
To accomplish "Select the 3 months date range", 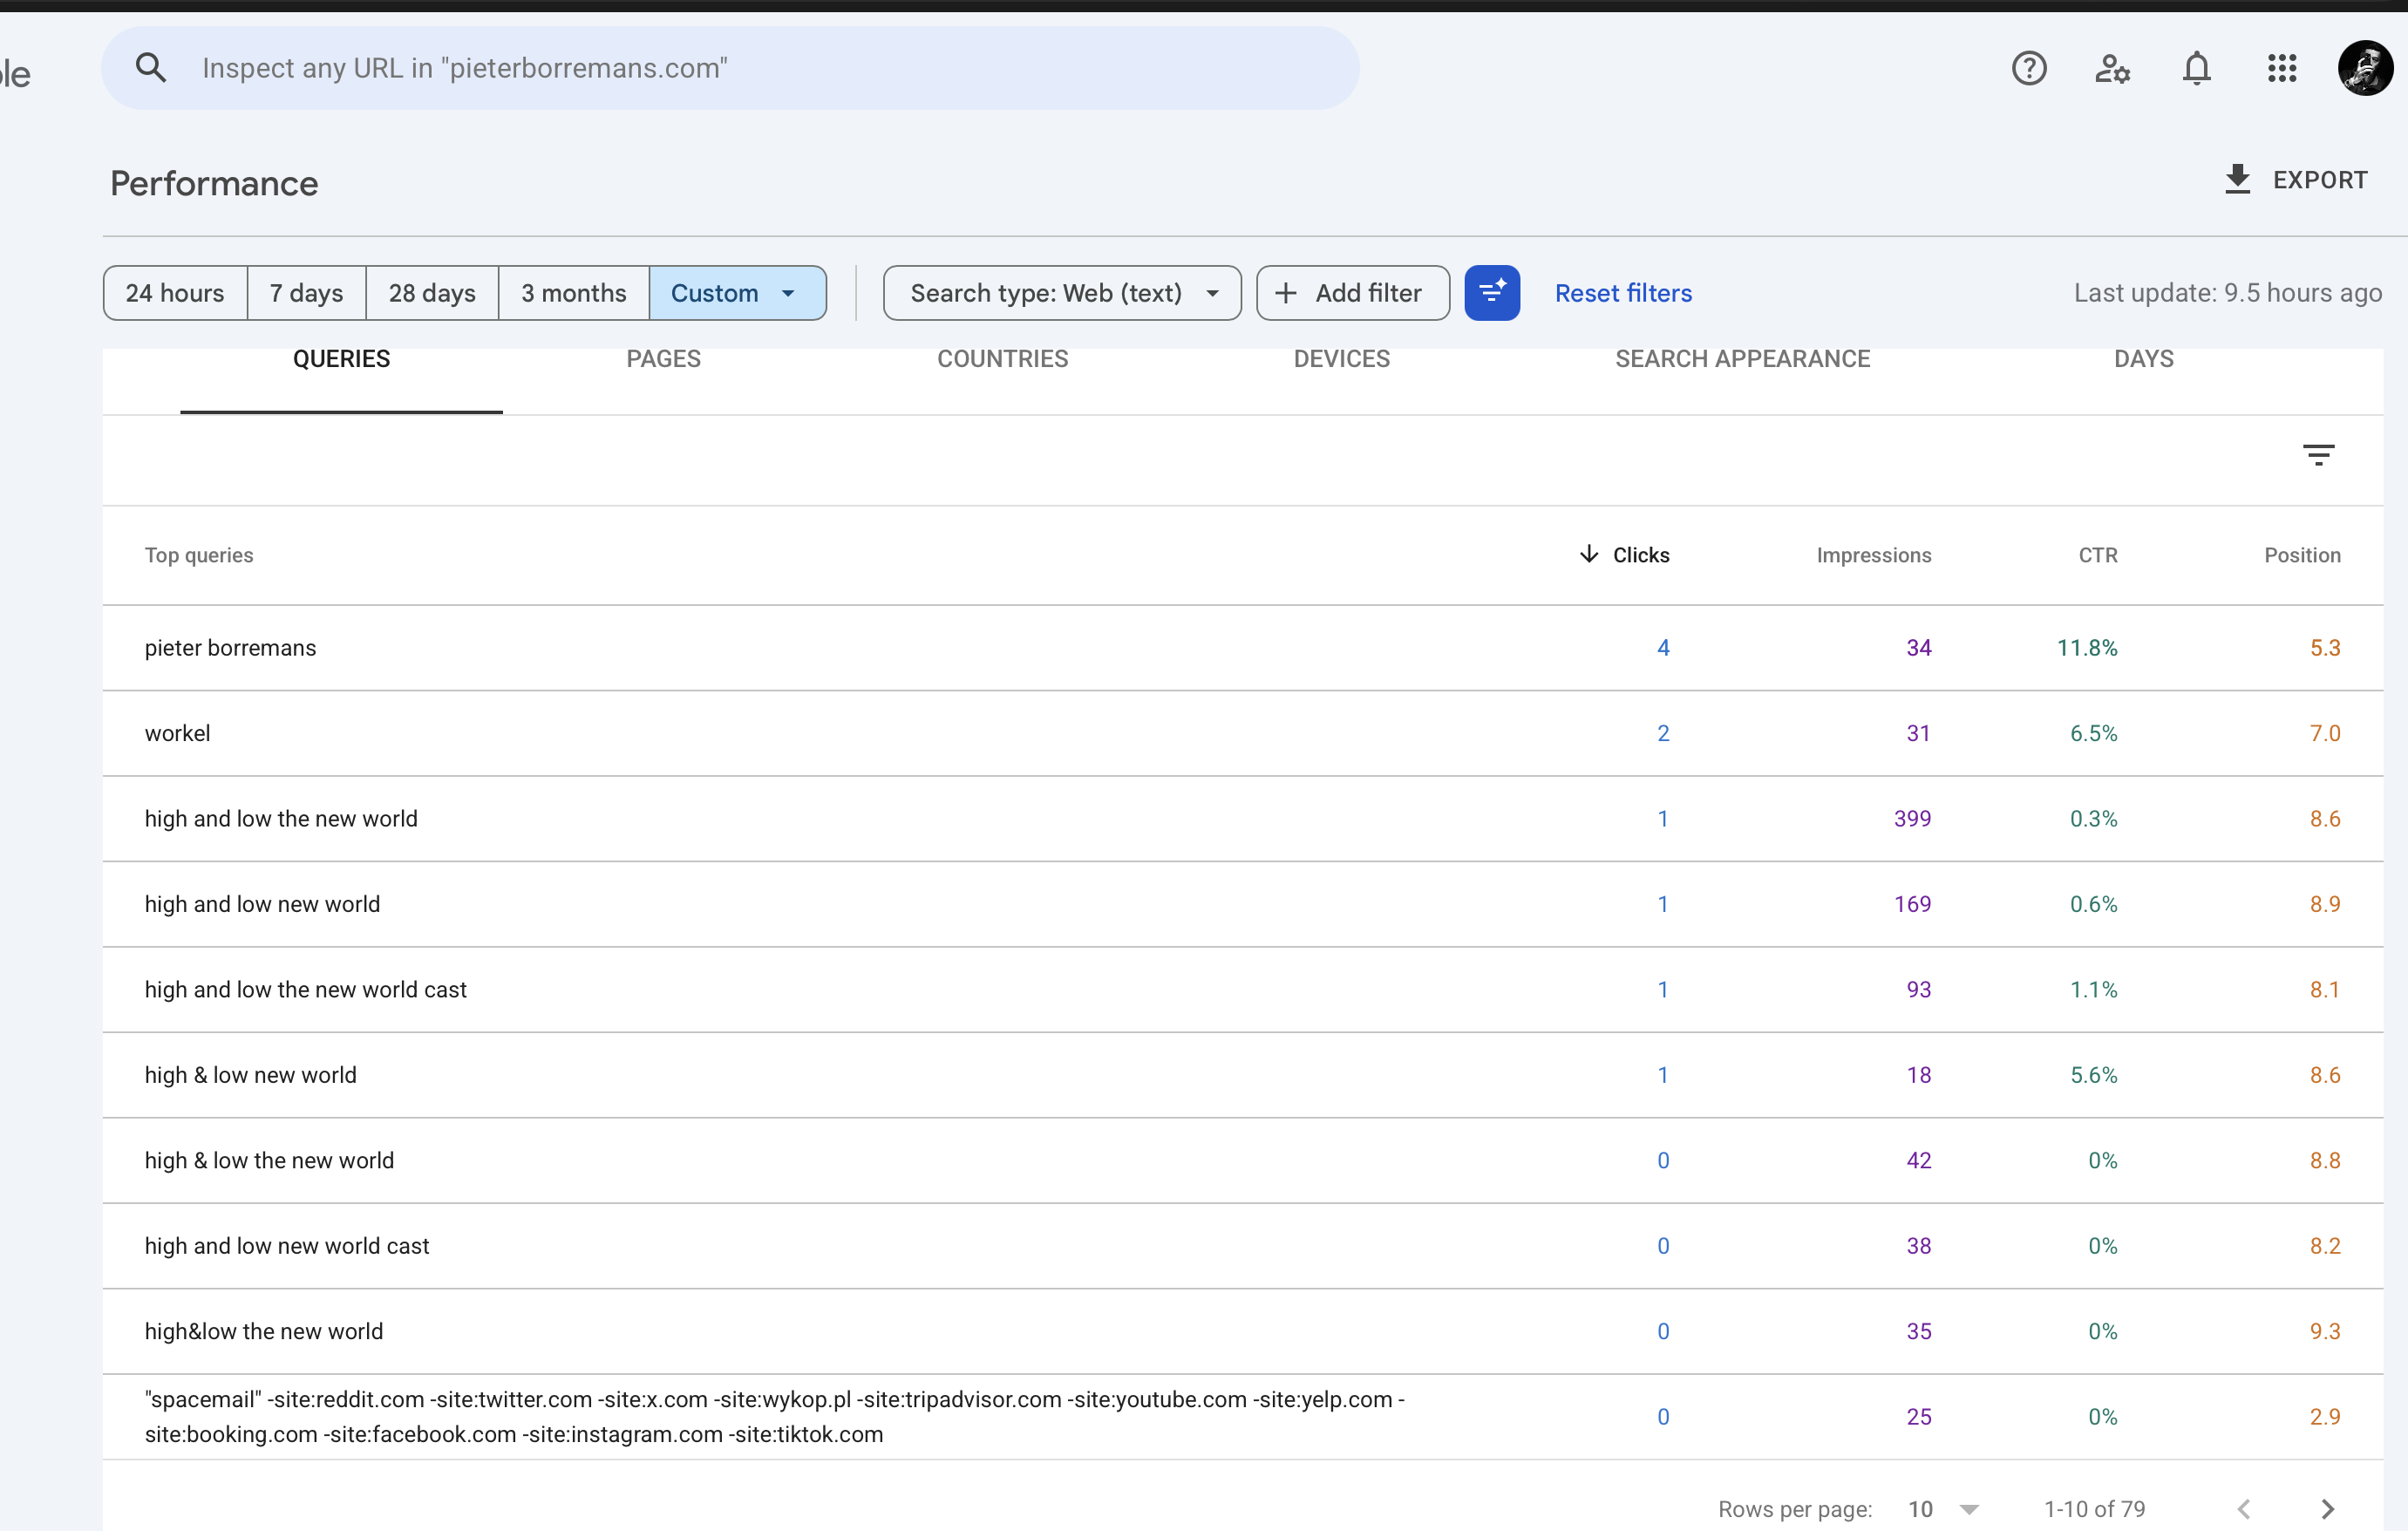I will [574, 293].
